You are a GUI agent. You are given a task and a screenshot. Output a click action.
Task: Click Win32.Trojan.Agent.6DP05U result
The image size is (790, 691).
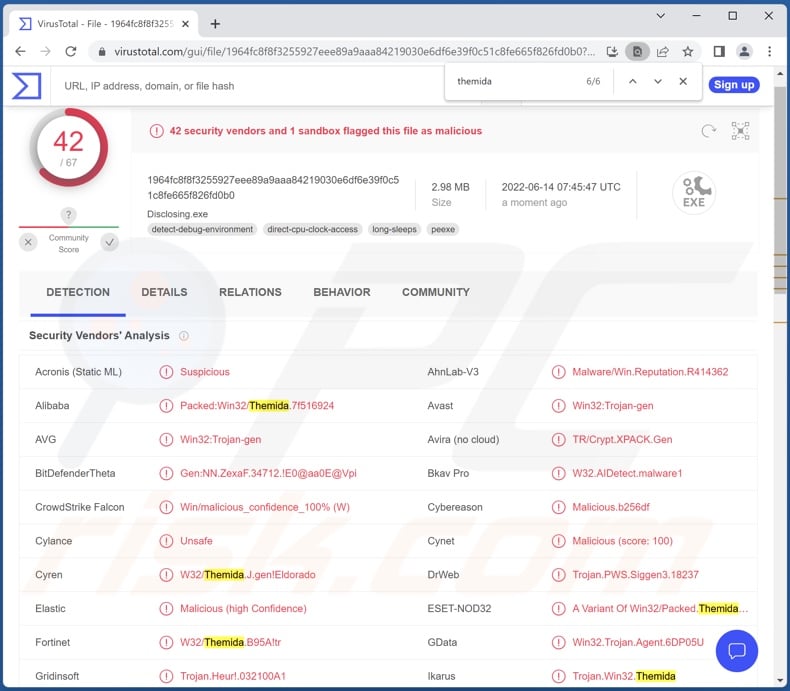[638, 642]
